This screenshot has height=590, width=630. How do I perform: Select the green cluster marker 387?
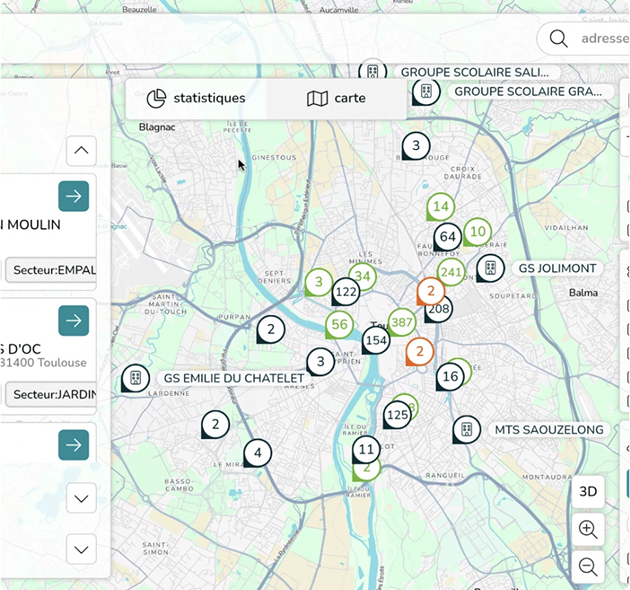(x=402, y=322)
